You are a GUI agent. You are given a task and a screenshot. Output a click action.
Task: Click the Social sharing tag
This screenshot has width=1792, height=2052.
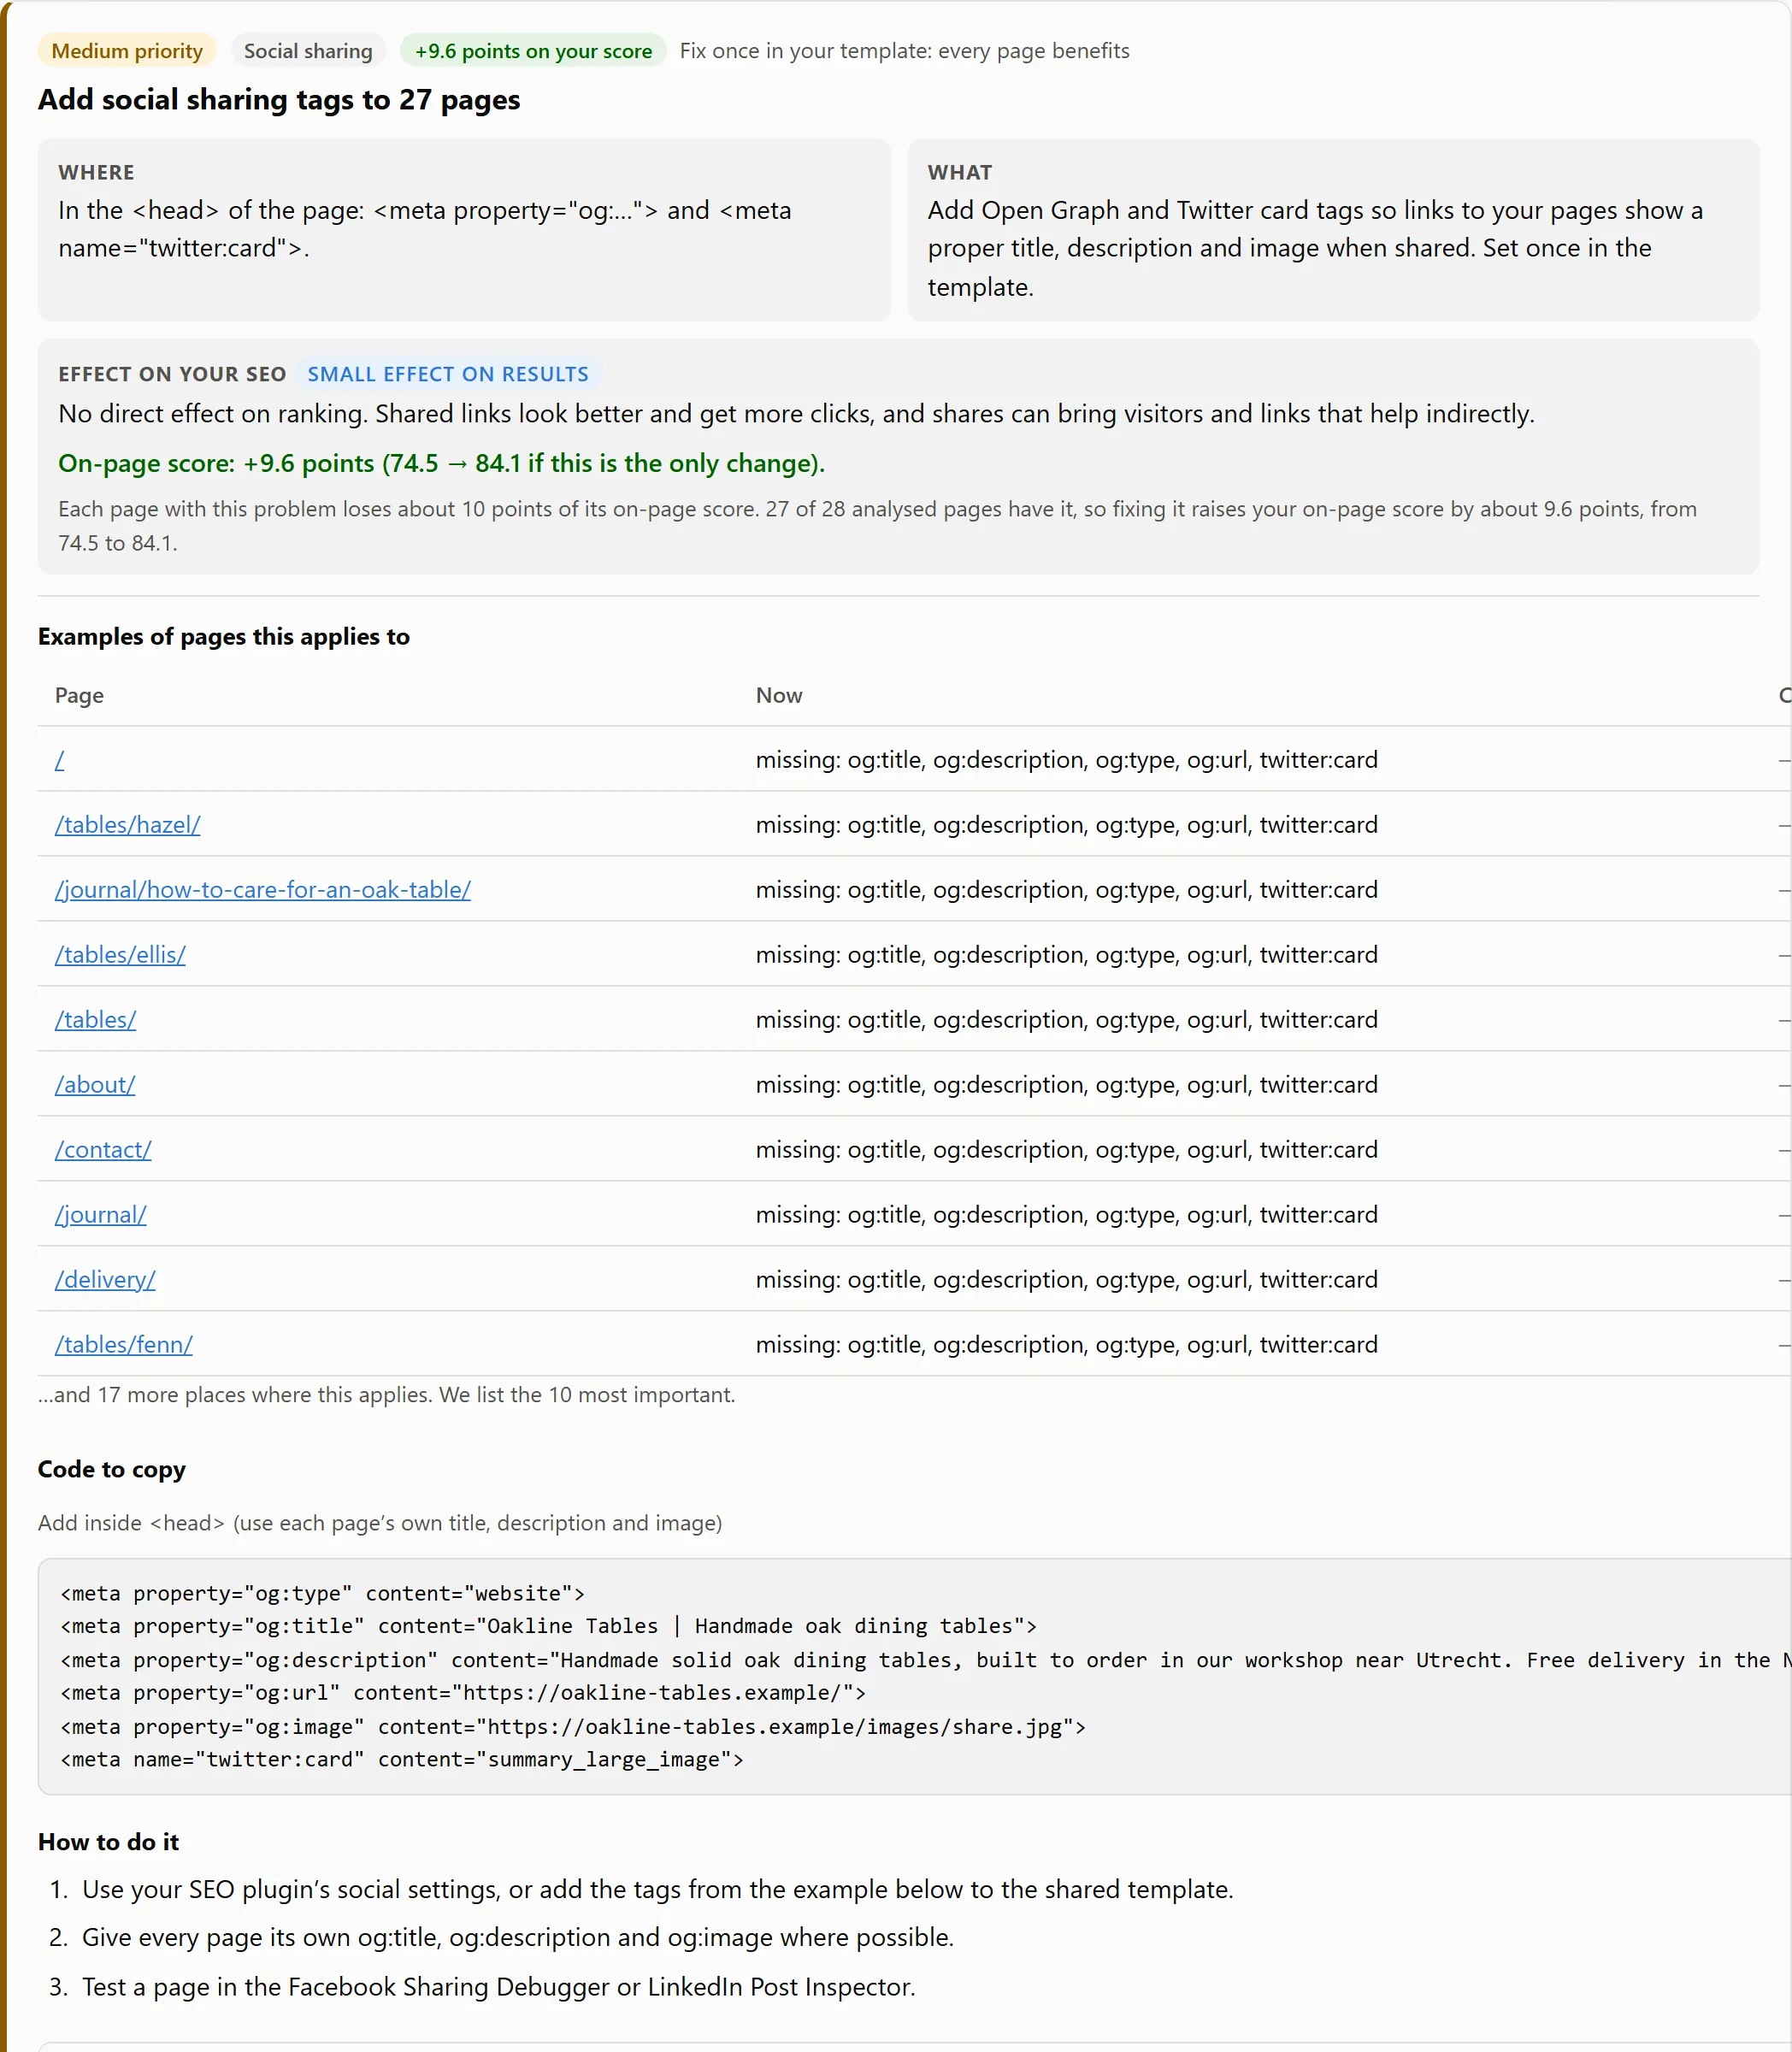click(x=308, y=51)
